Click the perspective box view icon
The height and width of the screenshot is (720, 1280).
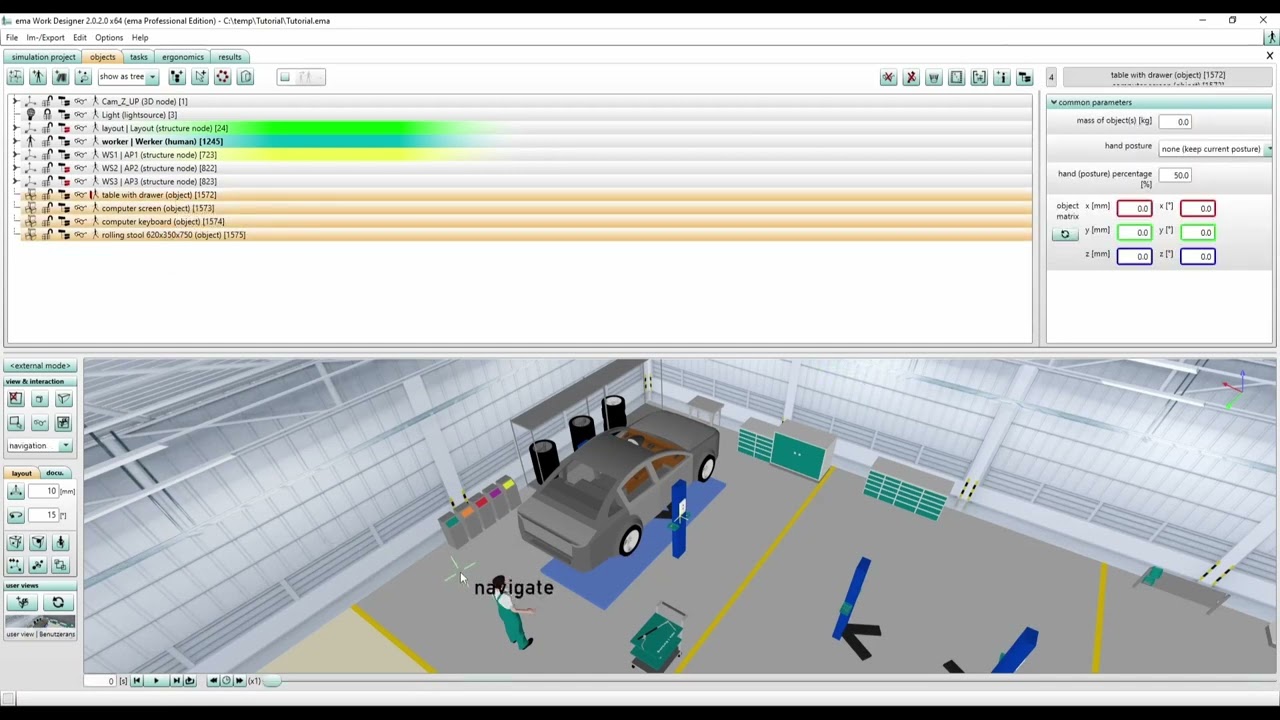point(63,399)
